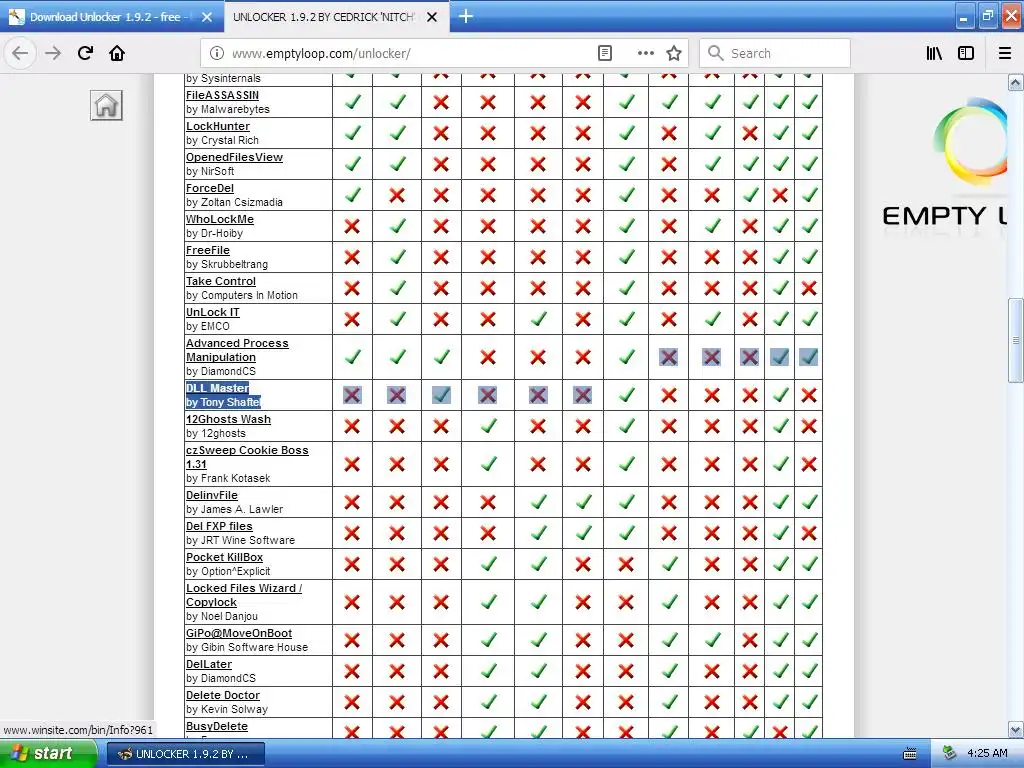
Task: Select UNLOCKER 1.9.2 BY CEDRICK tab
Action: (323, 17)
